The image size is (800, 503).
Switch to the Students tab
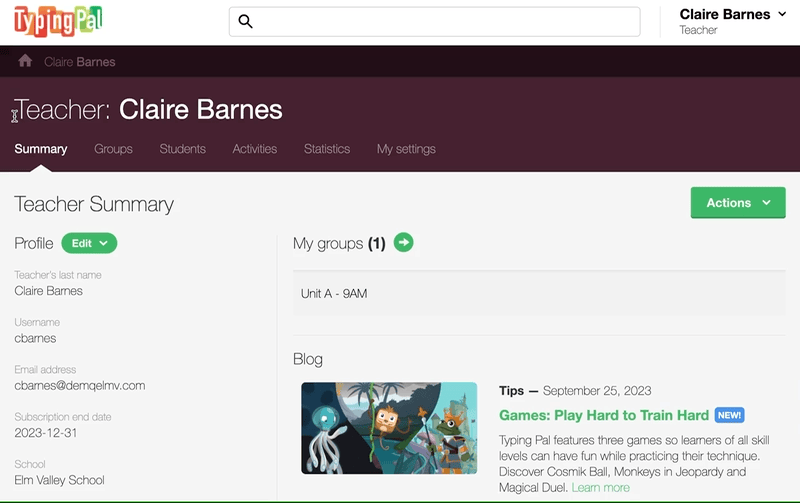(182, 149)
